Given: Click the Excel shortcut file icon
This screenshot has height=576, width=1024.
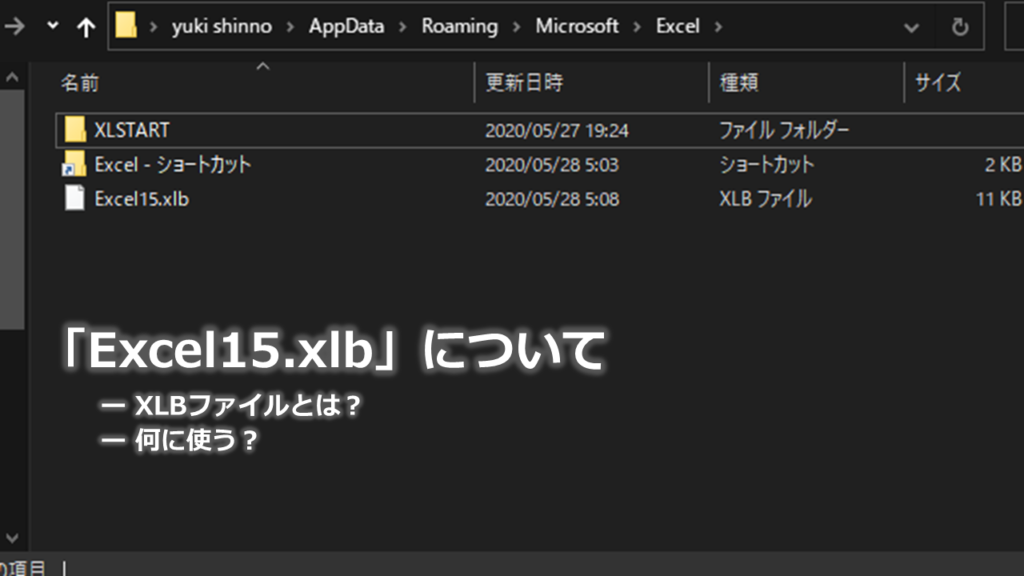Looking at the screenshot, I should tap(75, 164).
